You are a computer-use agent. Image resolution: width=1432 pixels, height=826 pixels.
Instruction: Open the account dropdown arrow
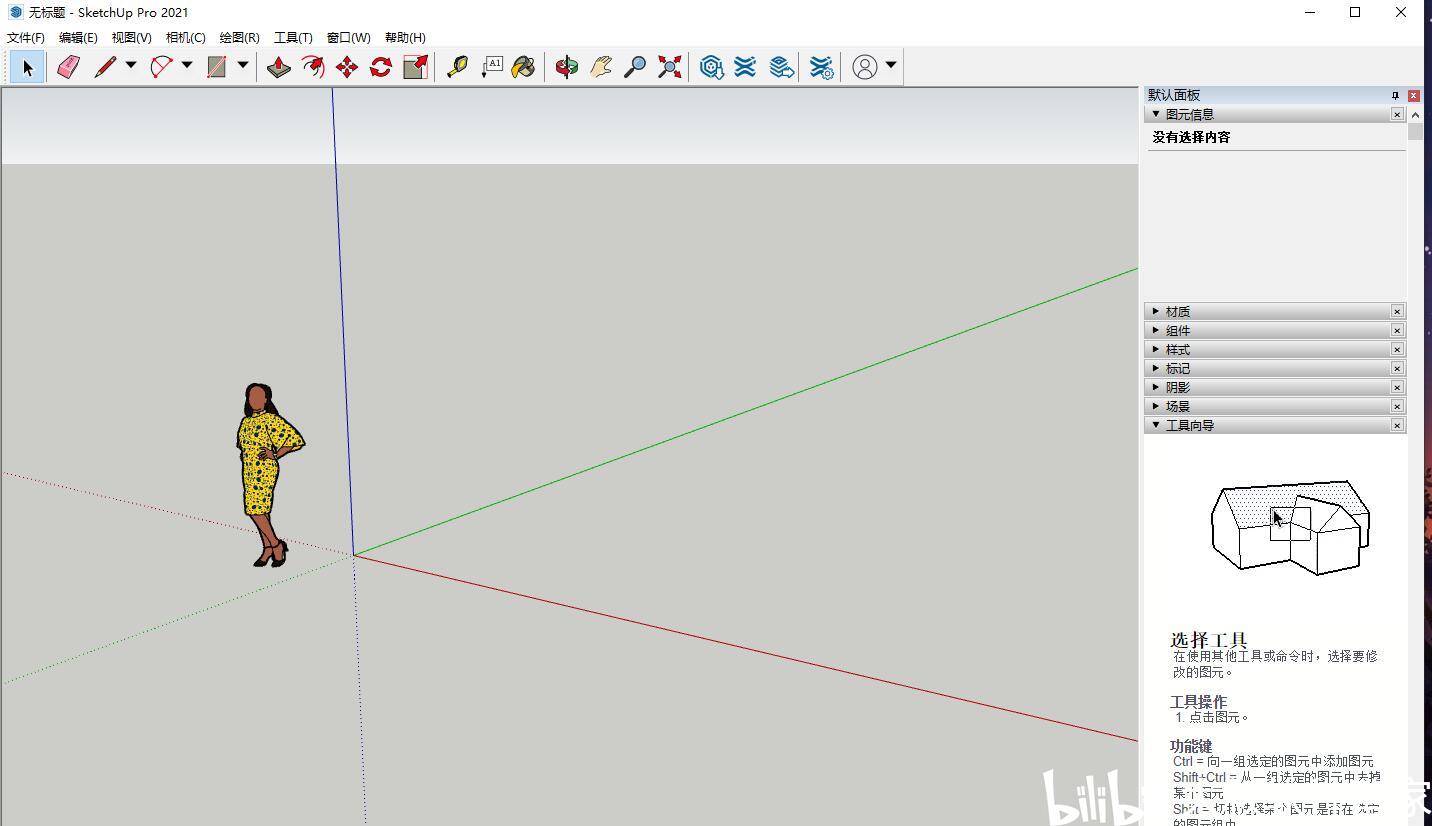[x=891, y=66]
